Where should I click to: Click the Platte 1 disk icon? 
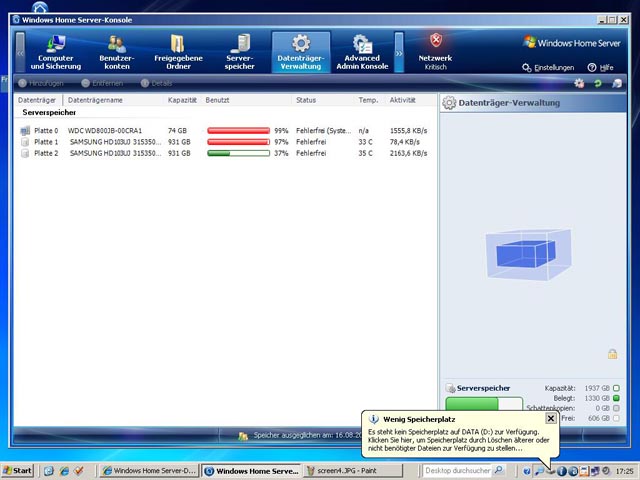point(25,142)
